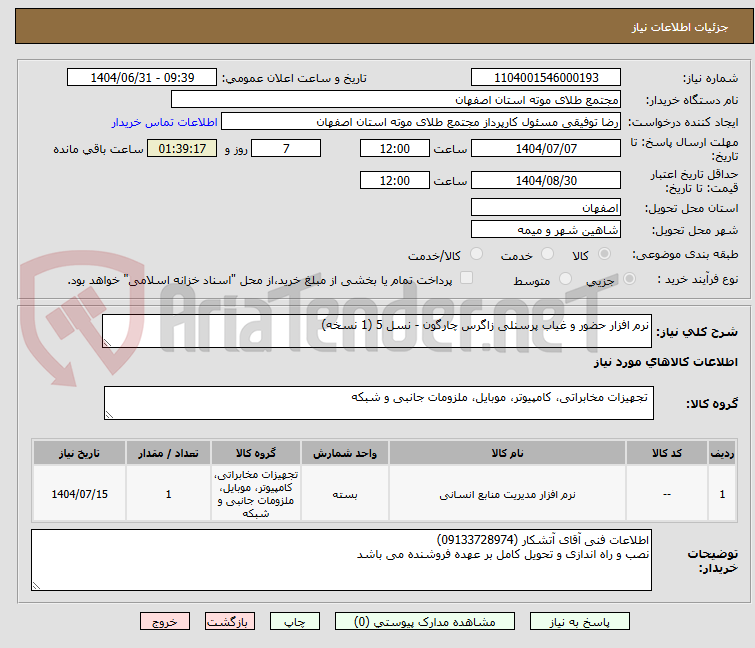Click the کد کالا column header

click(667, 453)
